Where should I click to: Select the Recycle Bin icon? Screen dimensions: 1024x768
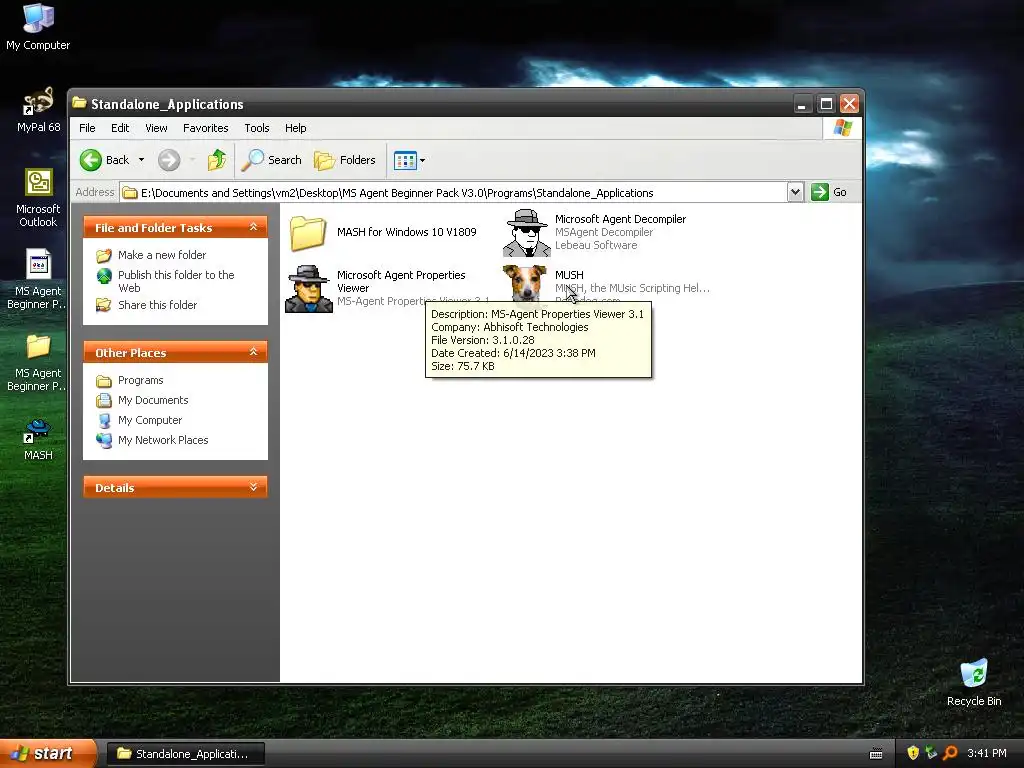(x=974, y=682)
